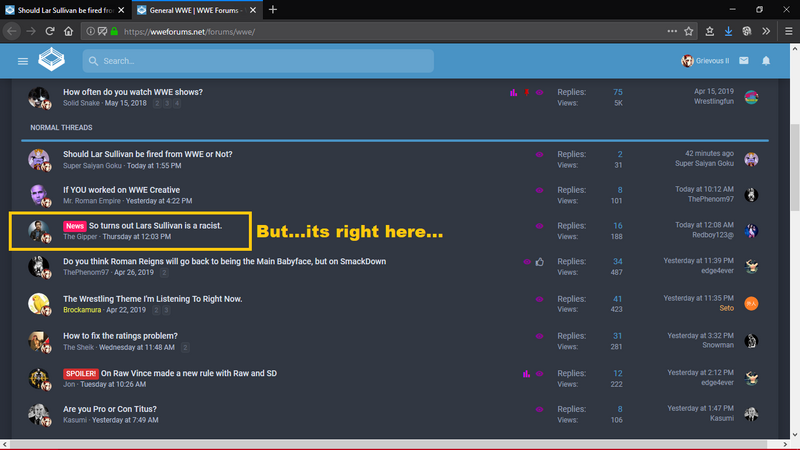
Task: Open 'The Wrestling Theme I'm Listening To Right Now.'
Action: tap(153, 299)
